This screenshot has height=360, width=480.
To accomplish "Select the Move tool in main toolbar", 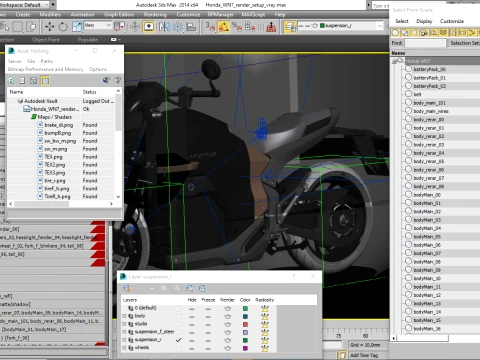I will 49,26.
